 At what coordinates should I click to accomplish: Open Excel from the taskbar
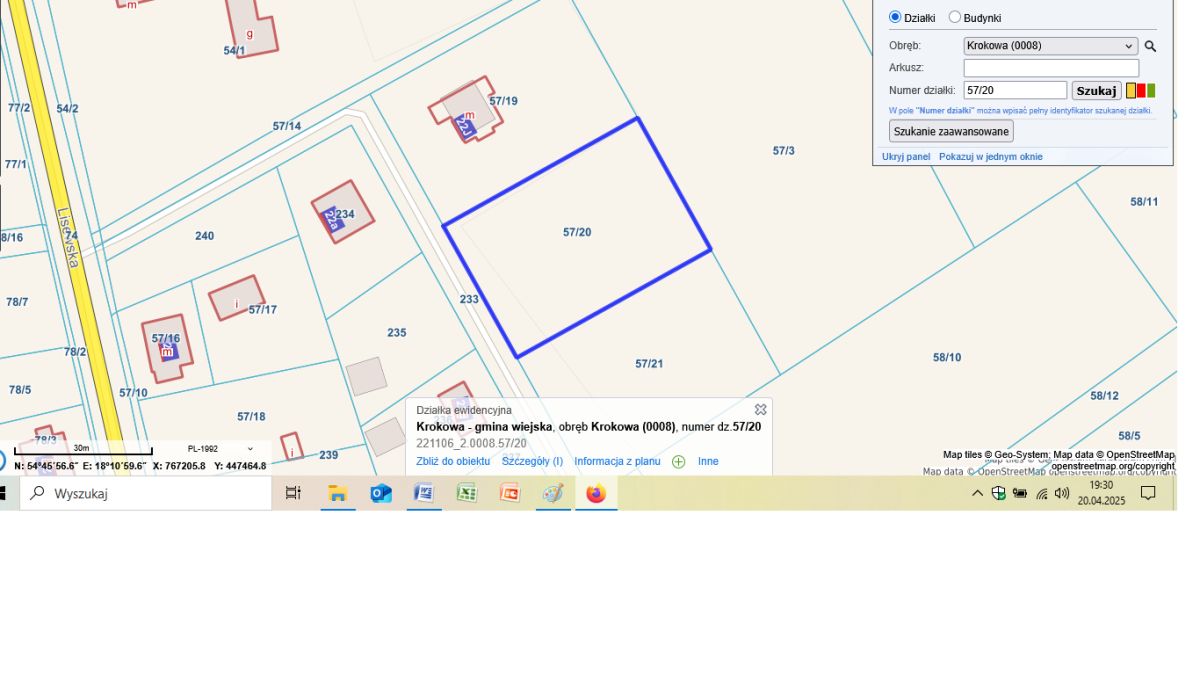pos(467,493)
